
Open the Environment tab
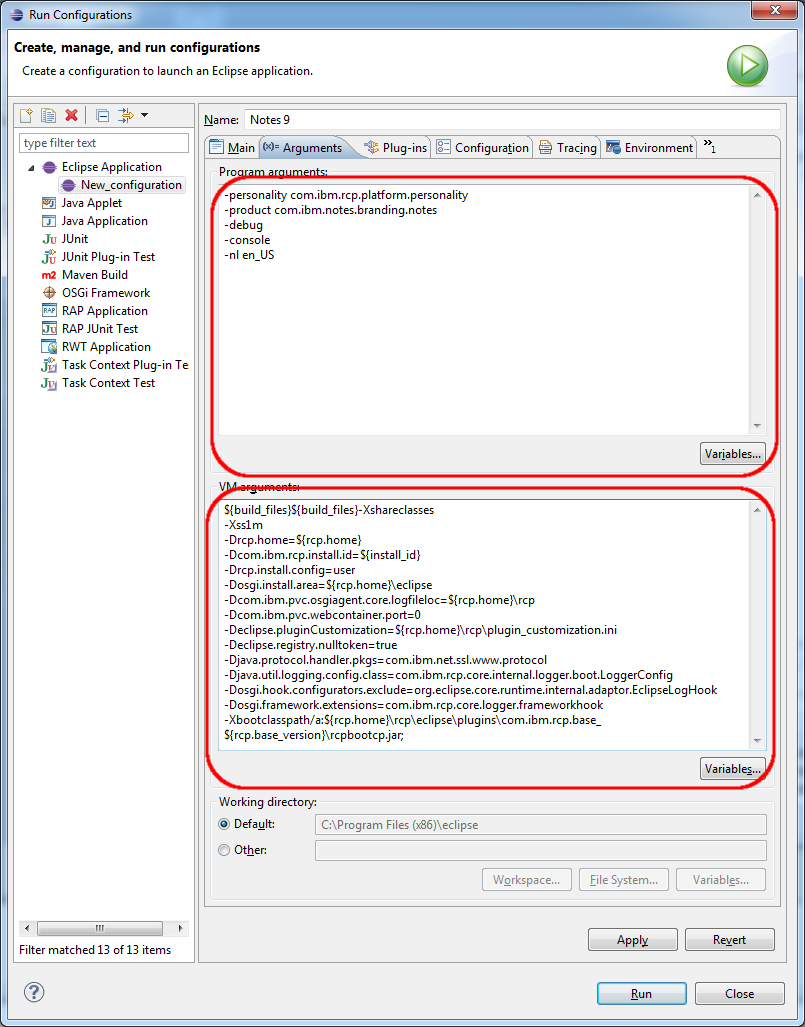pos(649,148)
